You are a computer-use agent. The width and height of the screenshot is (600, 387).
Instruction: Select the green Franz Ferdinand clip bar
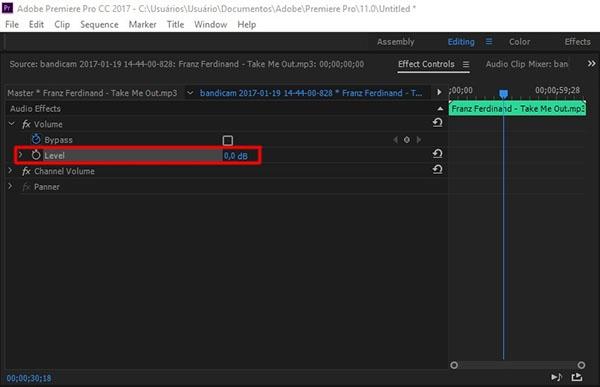click(517, 109)
